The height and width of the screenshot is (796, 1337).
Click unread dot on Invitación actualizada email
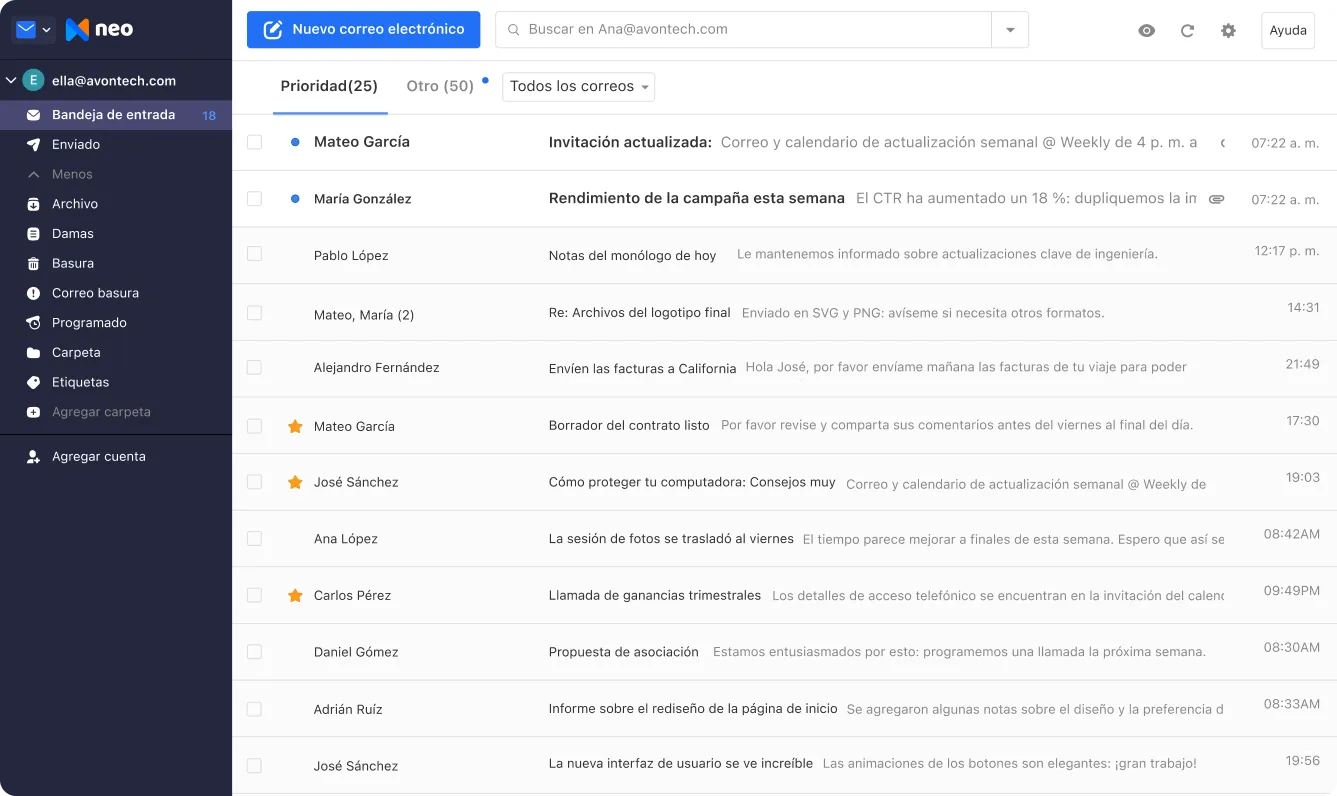click(295, 143)
